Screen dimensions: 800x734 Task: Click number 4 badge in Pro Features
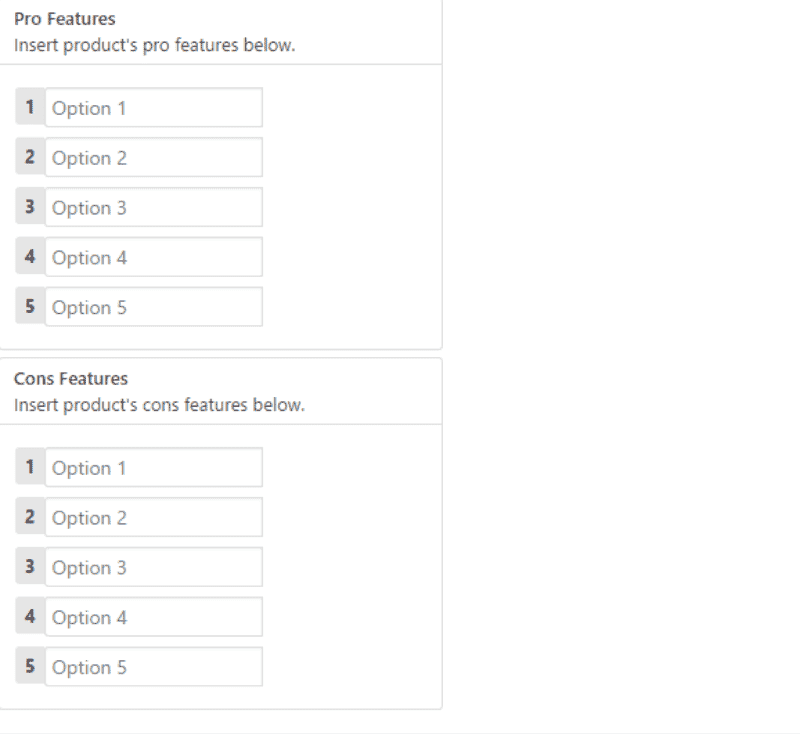pos(30,257)
